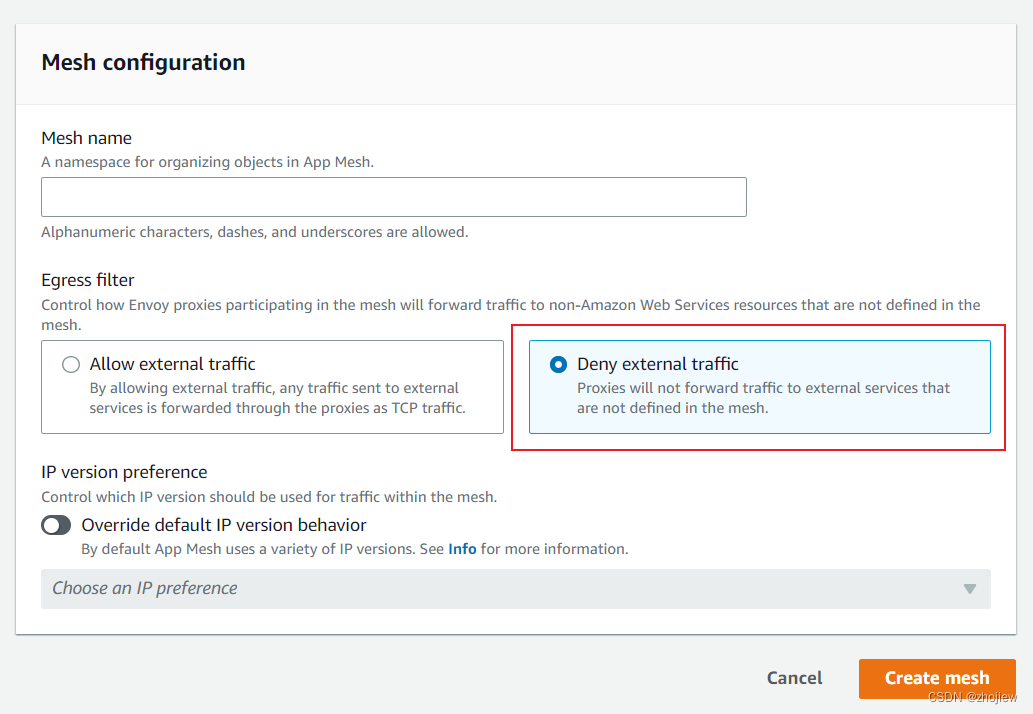The width and height of the screenshot is (1033, 714).
Task: Click the Cancel button
Action: click(794, 678)
